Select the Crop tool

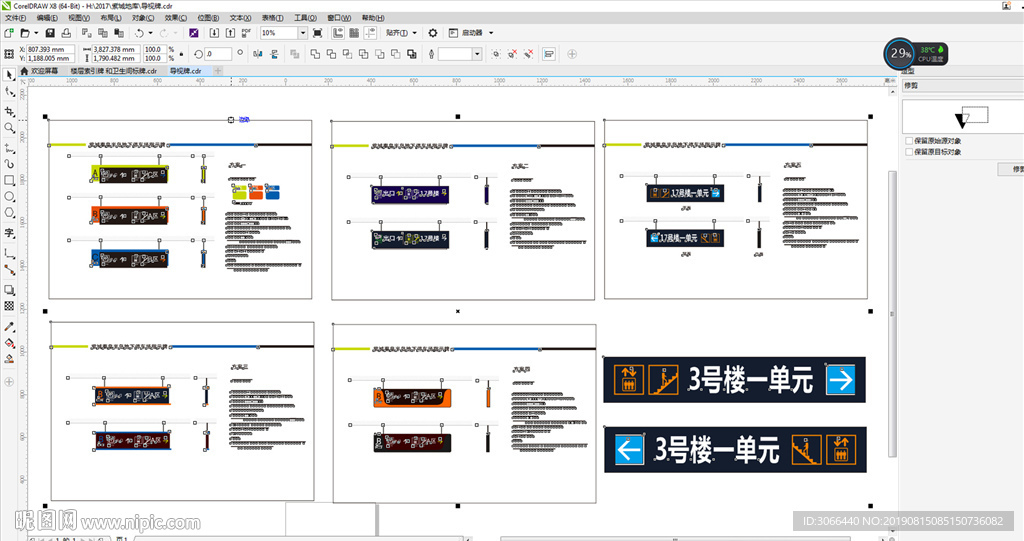(9, 110)
